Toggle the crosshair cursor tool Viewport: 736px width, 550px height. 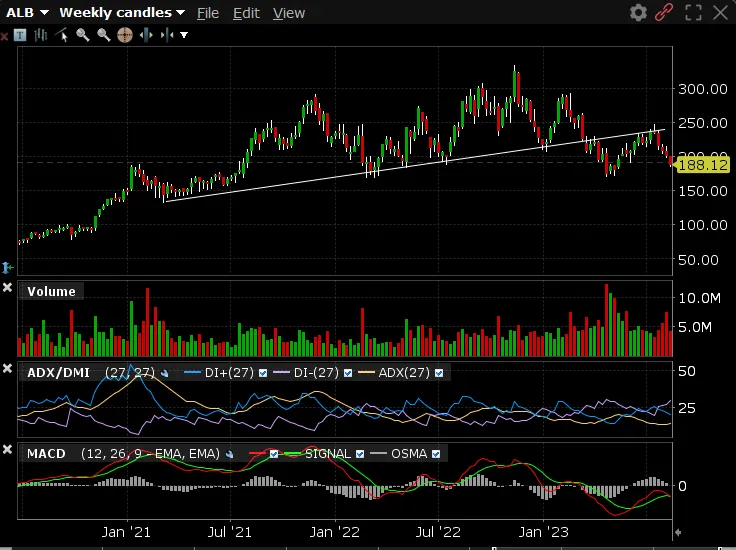125,35
